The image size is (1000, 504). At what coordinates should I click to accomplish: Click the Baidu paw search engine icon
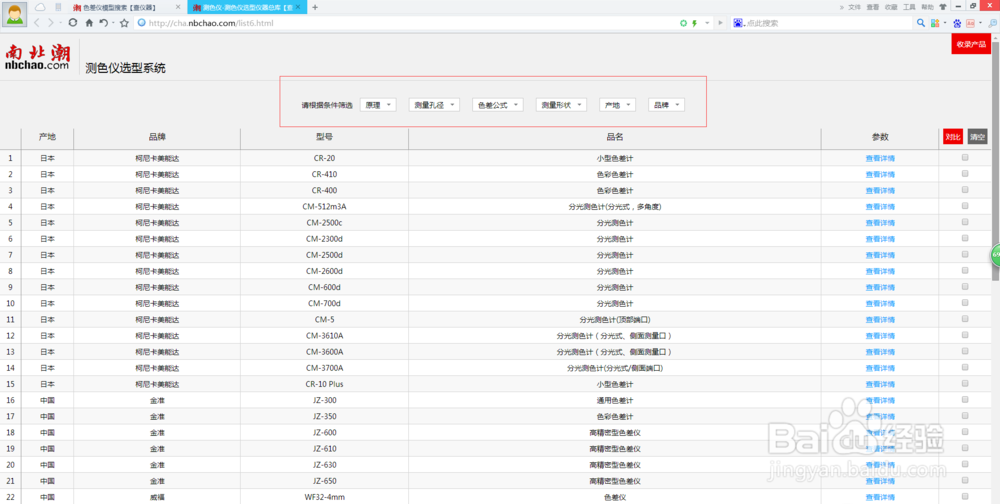point(738,23)
